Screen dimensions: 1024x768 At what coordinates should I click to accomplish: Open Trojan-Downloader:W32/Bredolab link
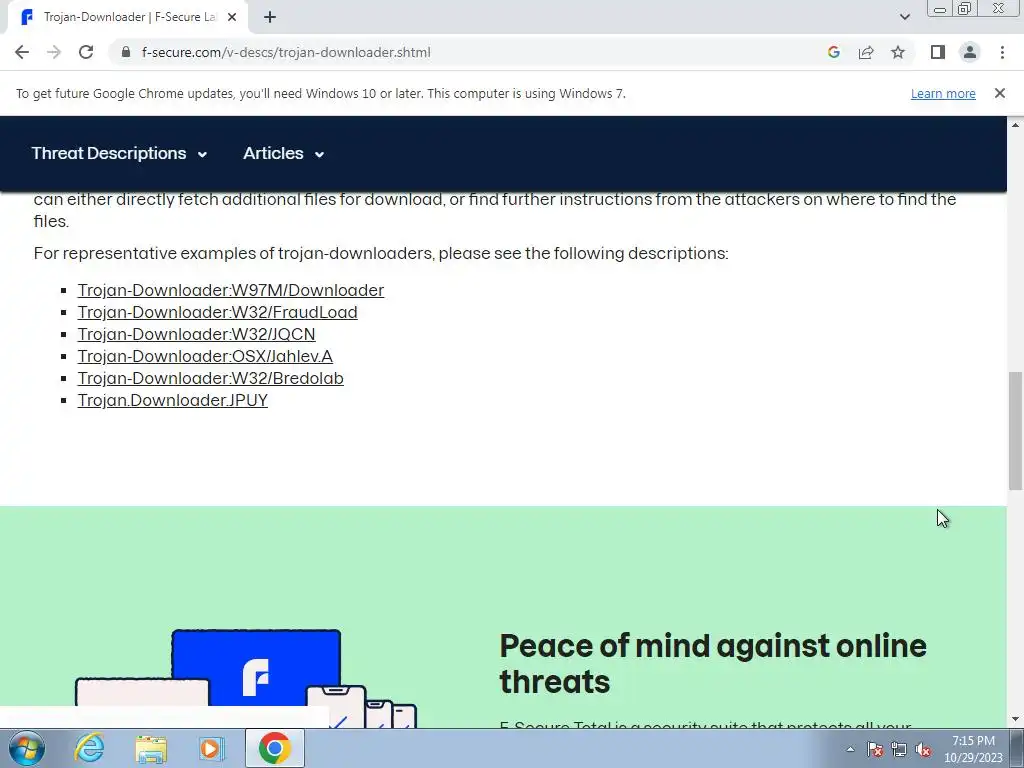210,379
